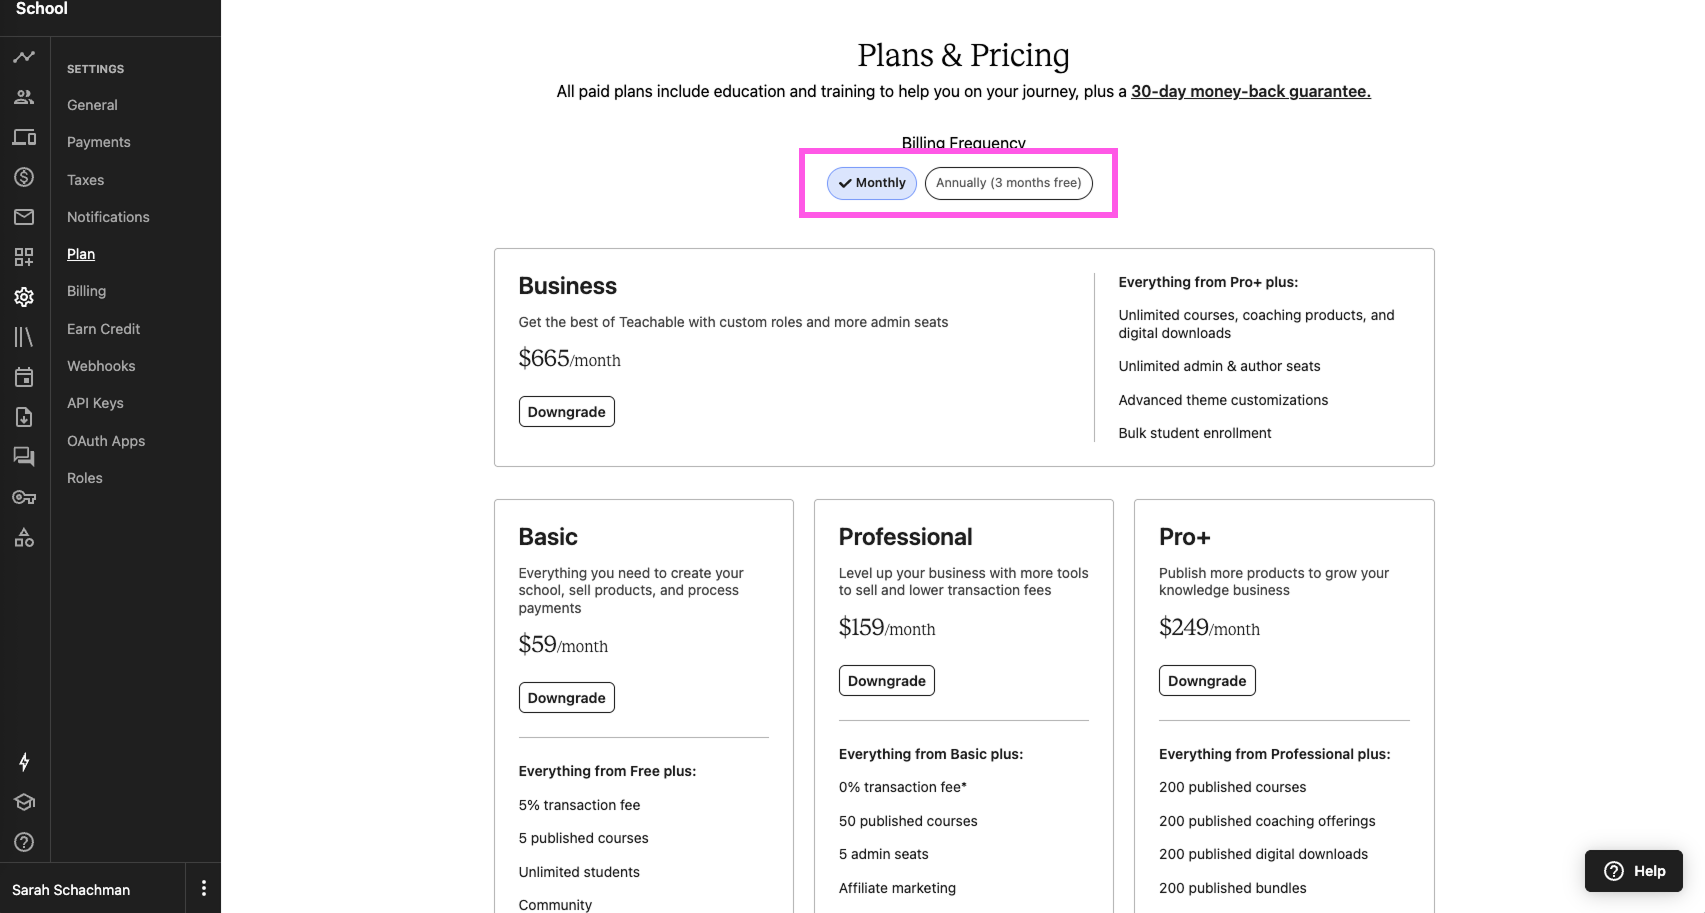The width and height of the screenshot is (1705, 913).
Task: Open the Site devices icon
Action: pyautogui.click(x=24, y=137)
